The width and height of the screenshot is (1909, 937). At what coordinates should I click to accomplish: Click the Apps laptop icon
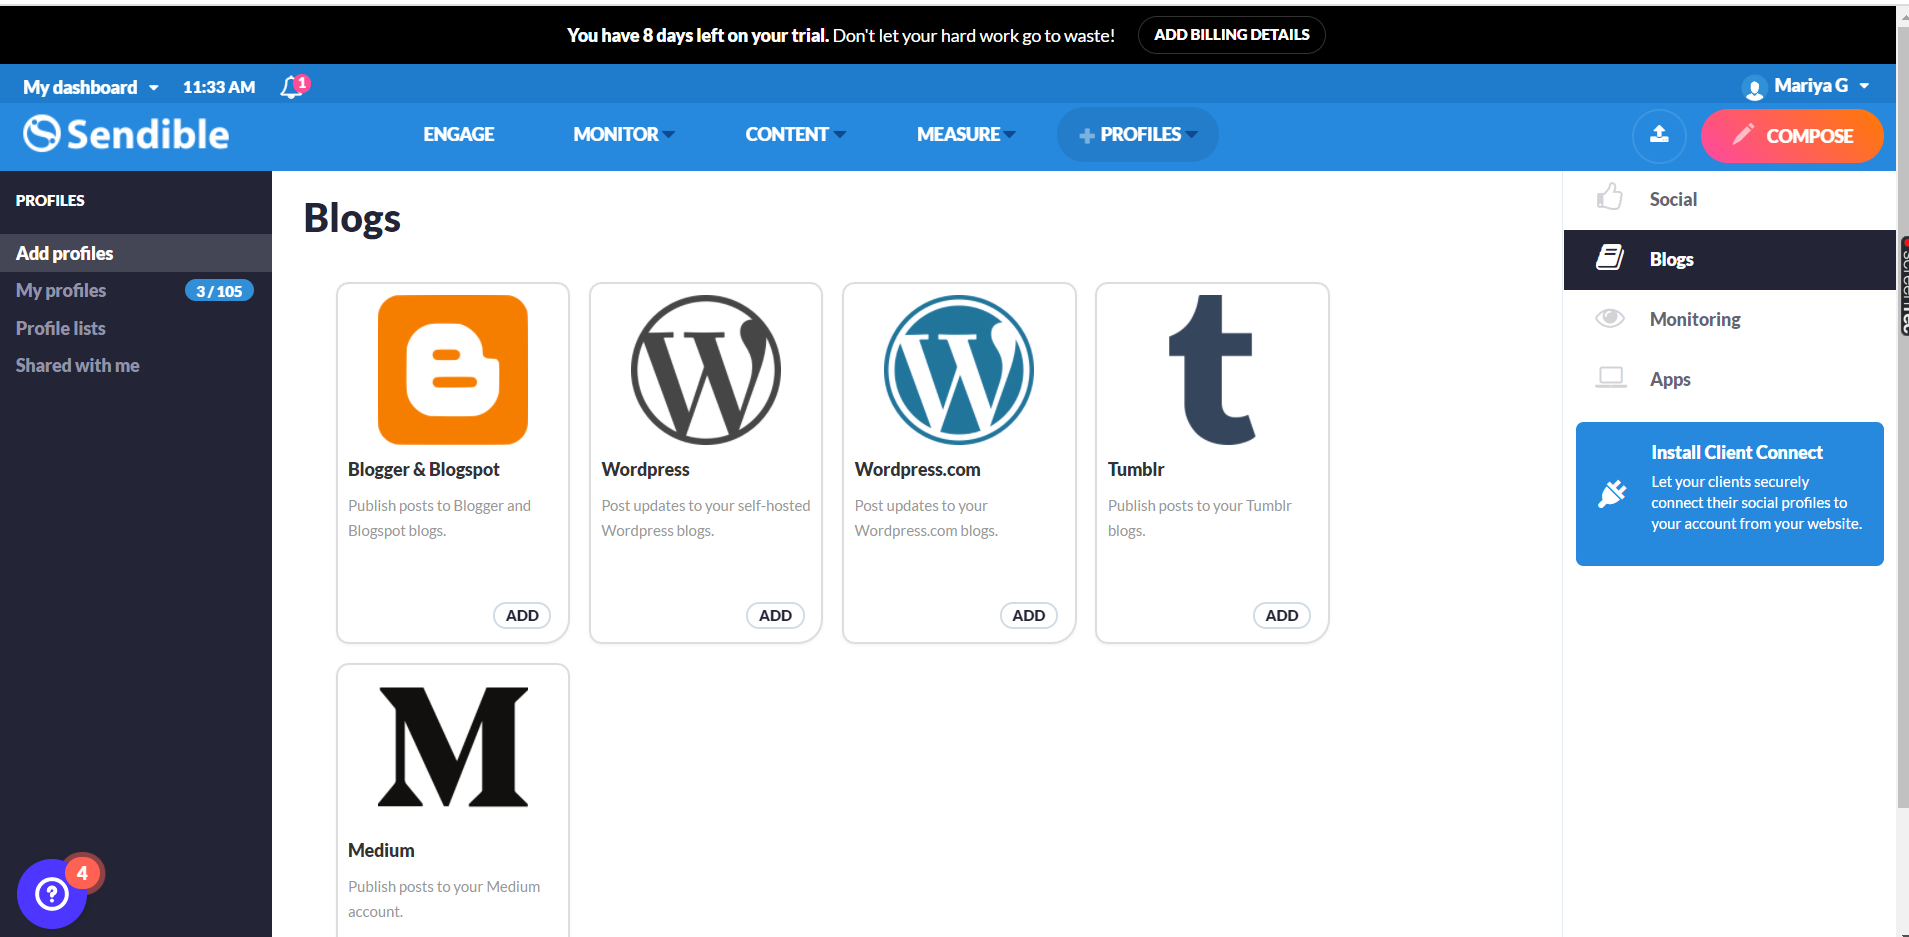[1611, 378]
